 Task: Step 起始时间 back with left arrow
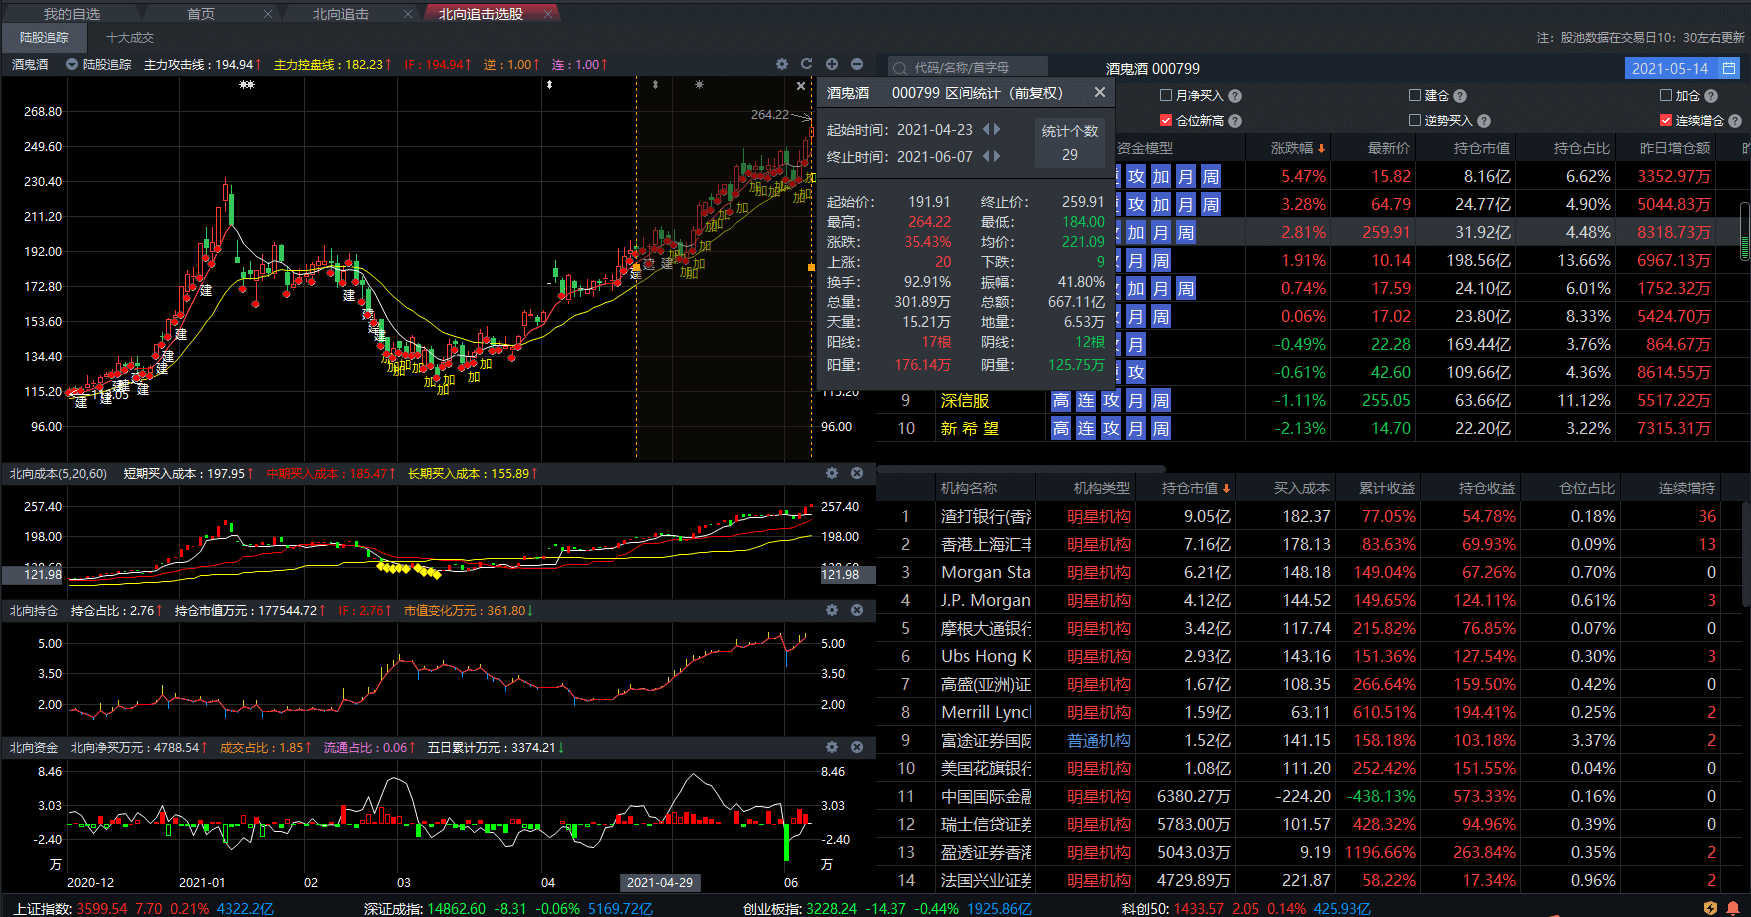pos(986,130)
